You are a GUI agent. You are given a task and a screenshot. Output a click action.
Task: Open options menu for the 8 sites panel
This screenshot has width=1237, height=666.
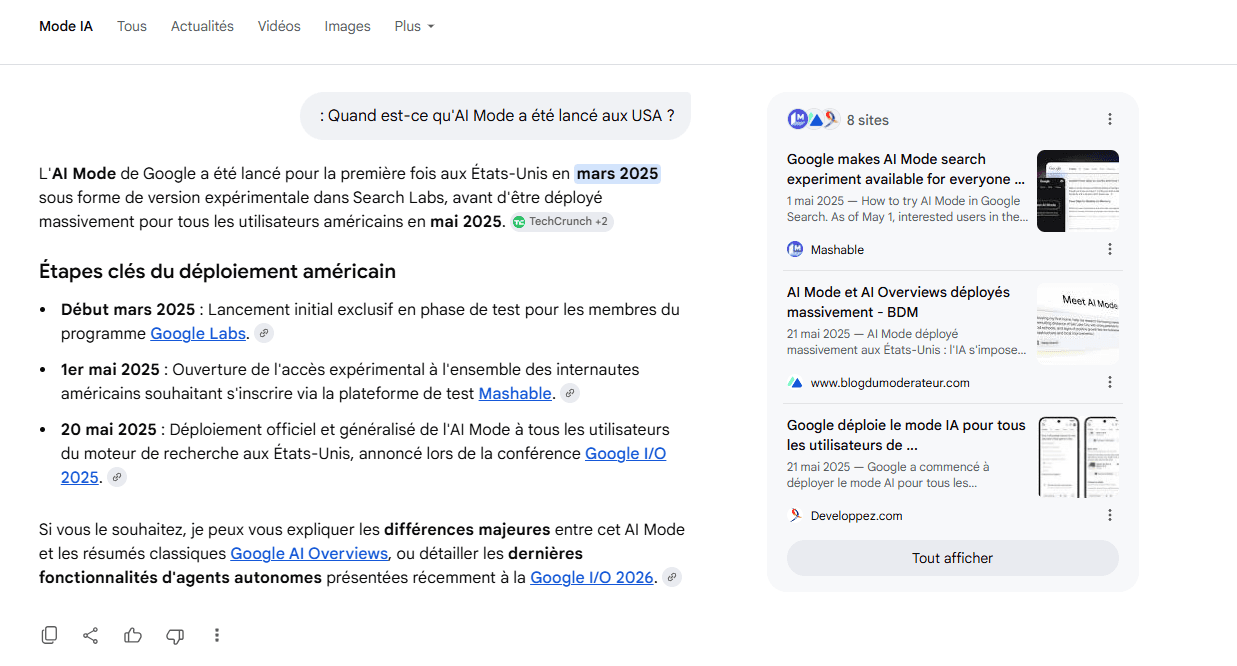(x=1110, y=120)
